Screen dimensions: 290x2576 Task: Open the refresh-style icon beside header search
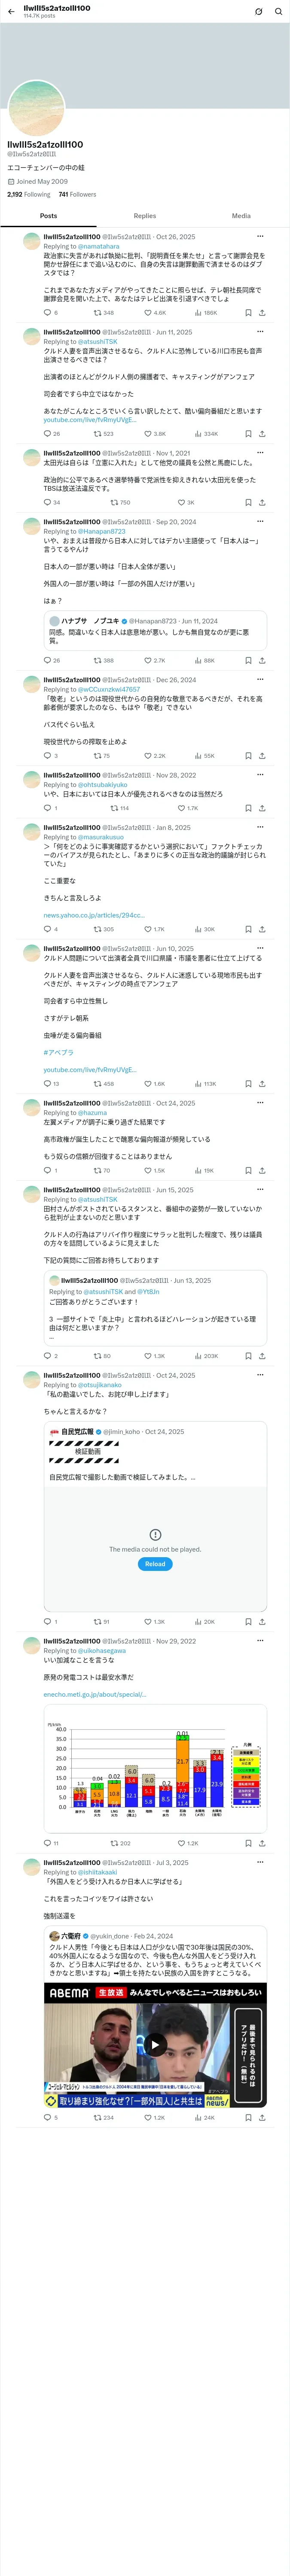click(258, 12)
